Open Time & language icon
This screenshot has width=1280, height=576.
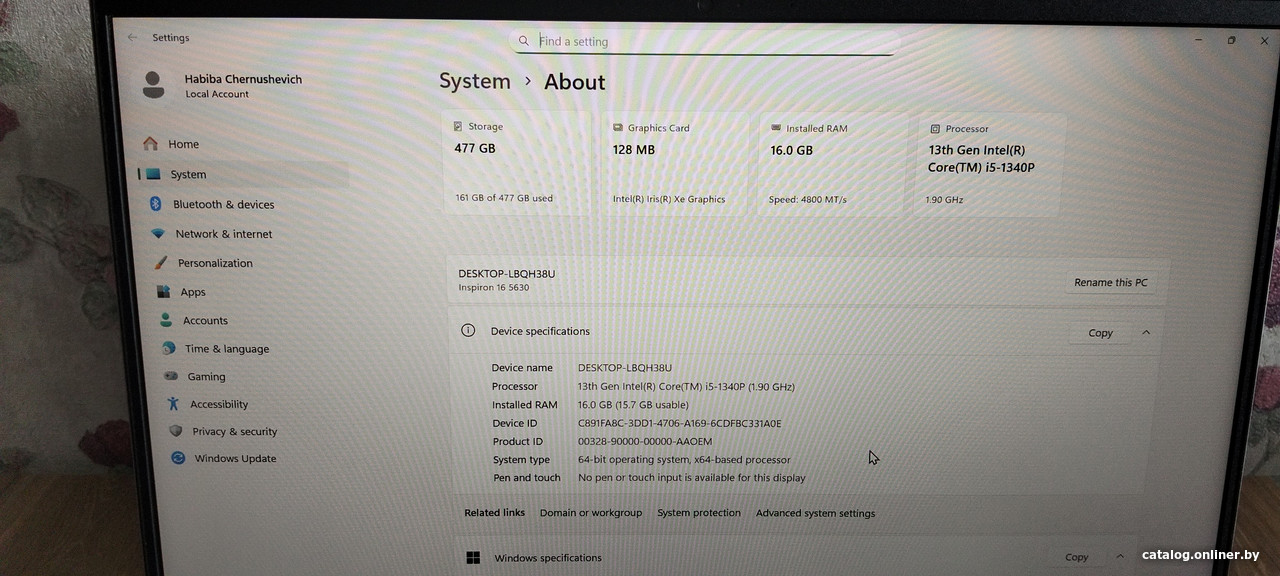tap(168, 348)
